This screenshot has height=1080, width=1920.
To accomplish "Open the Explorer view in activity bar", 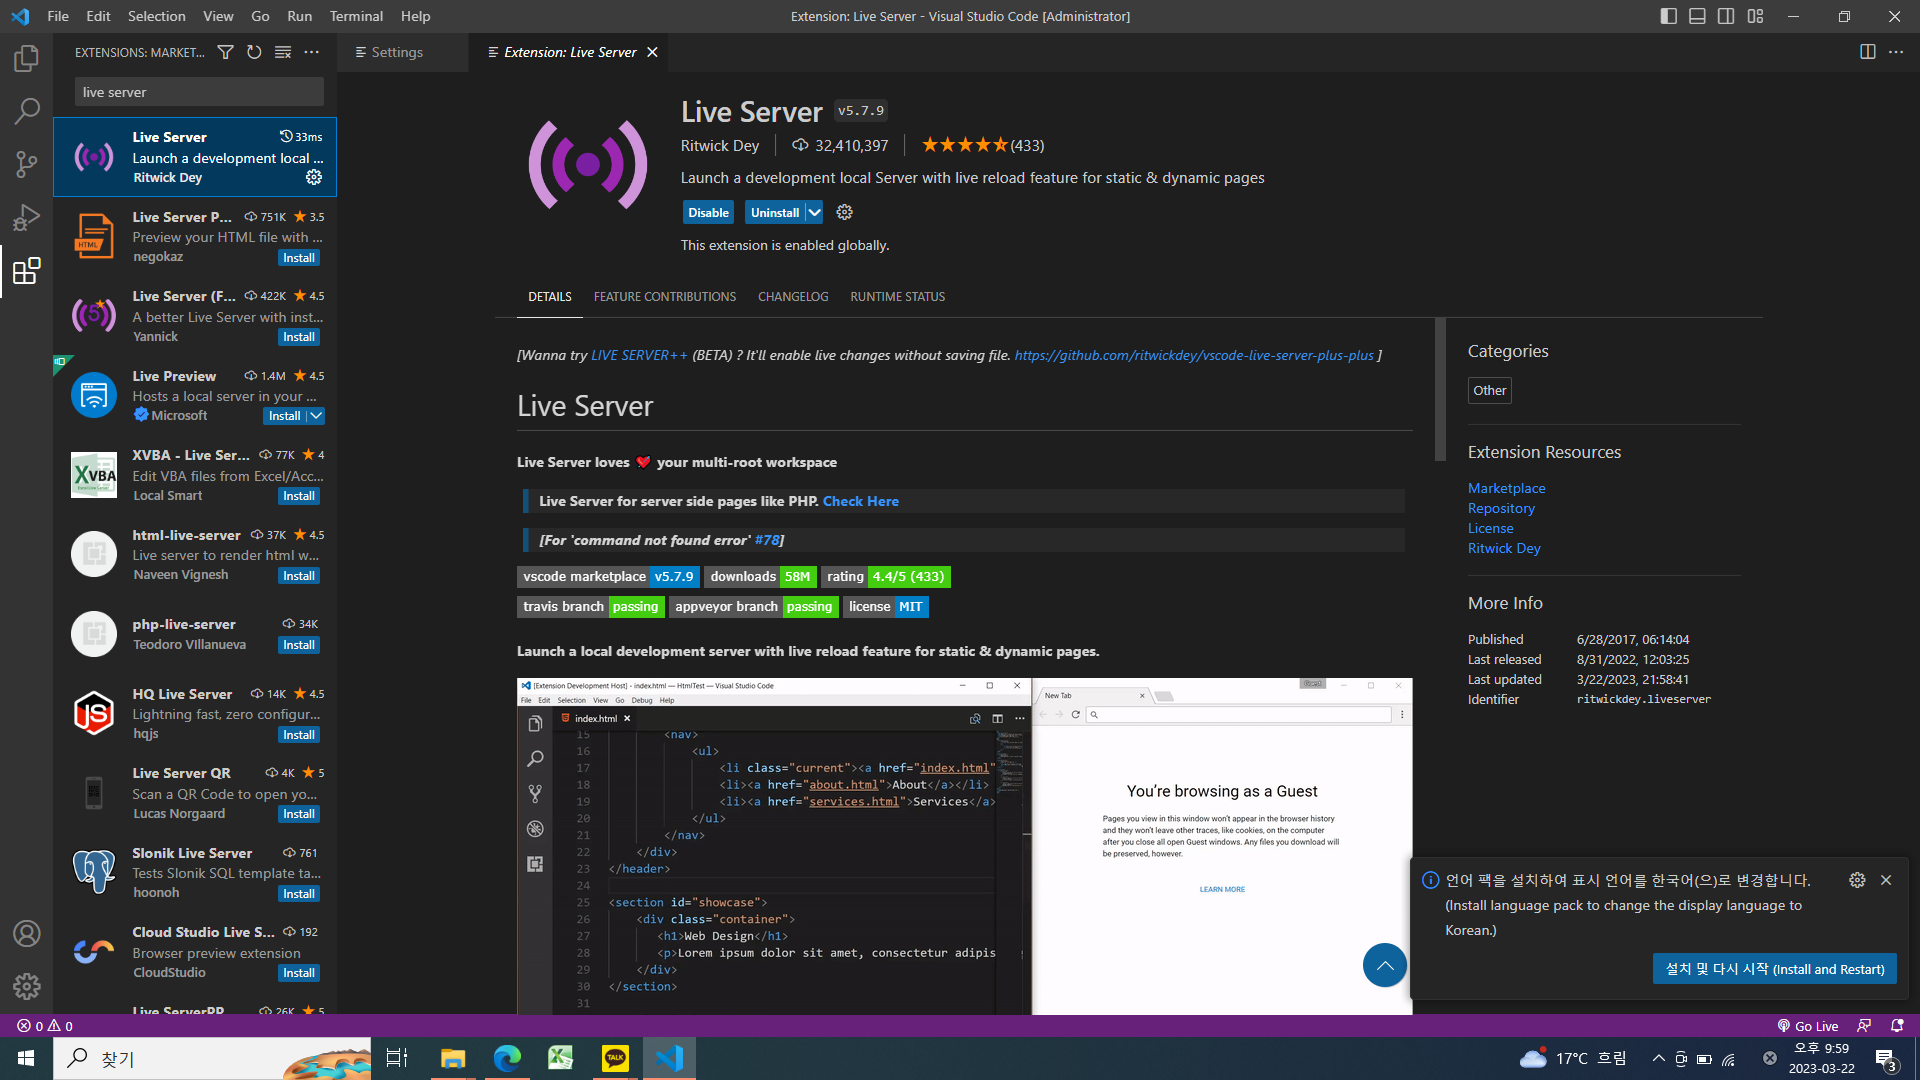I will pos(27,59).
